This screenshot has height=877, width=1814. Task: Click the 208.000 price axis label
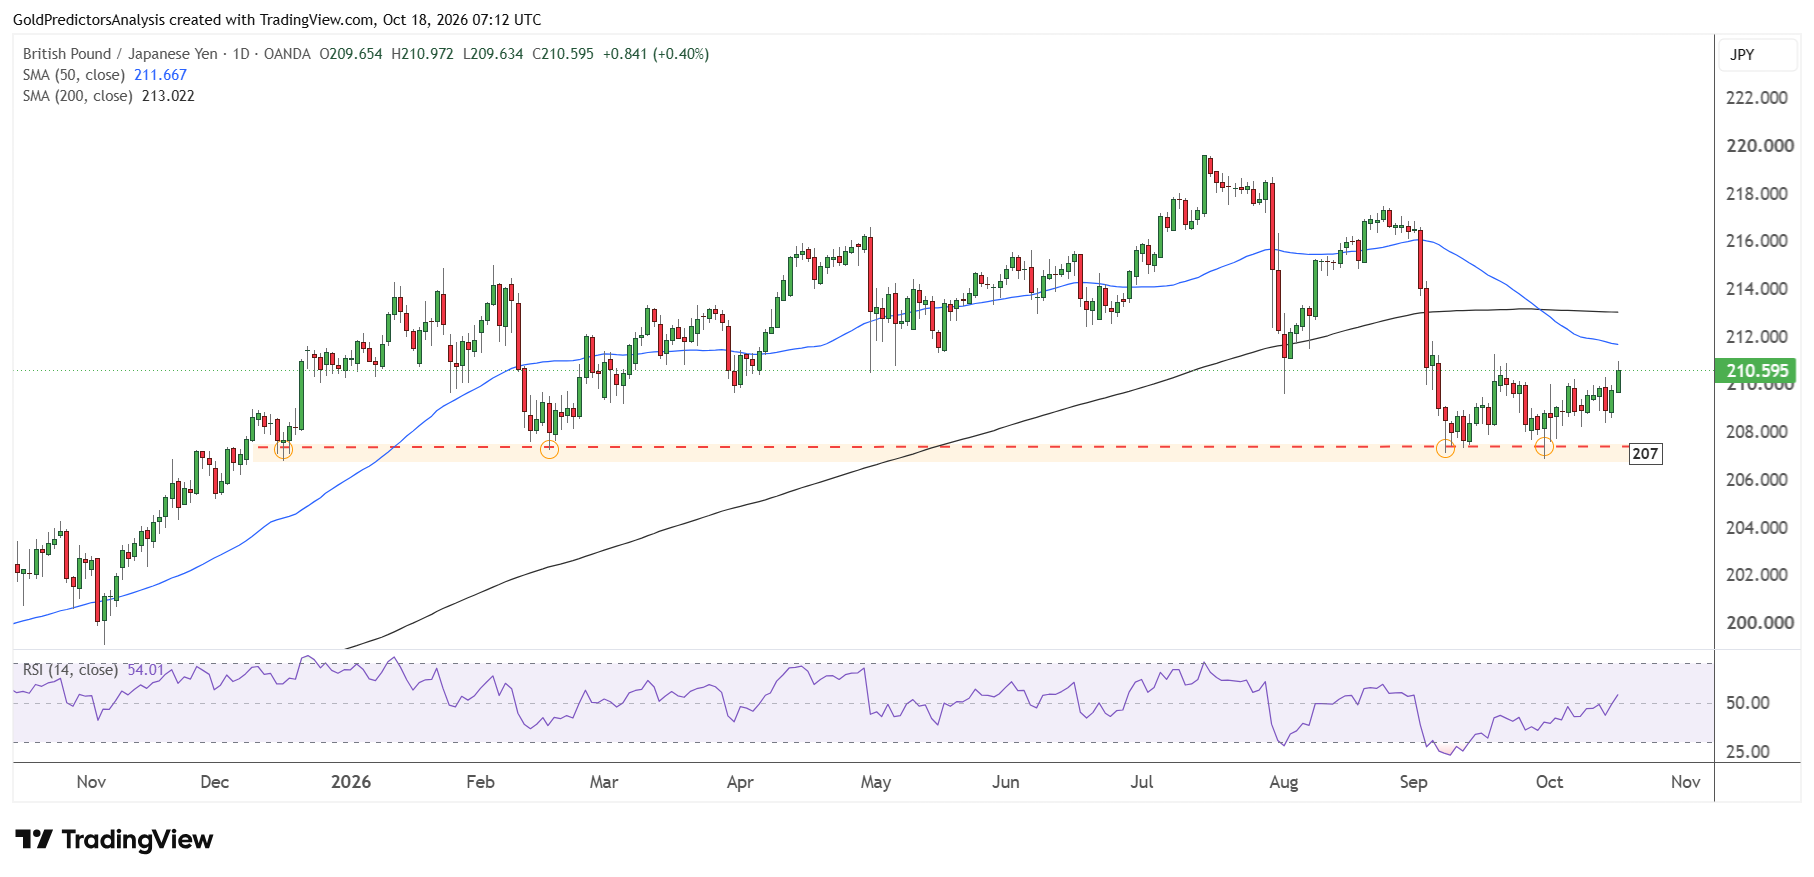point(1757,432)
